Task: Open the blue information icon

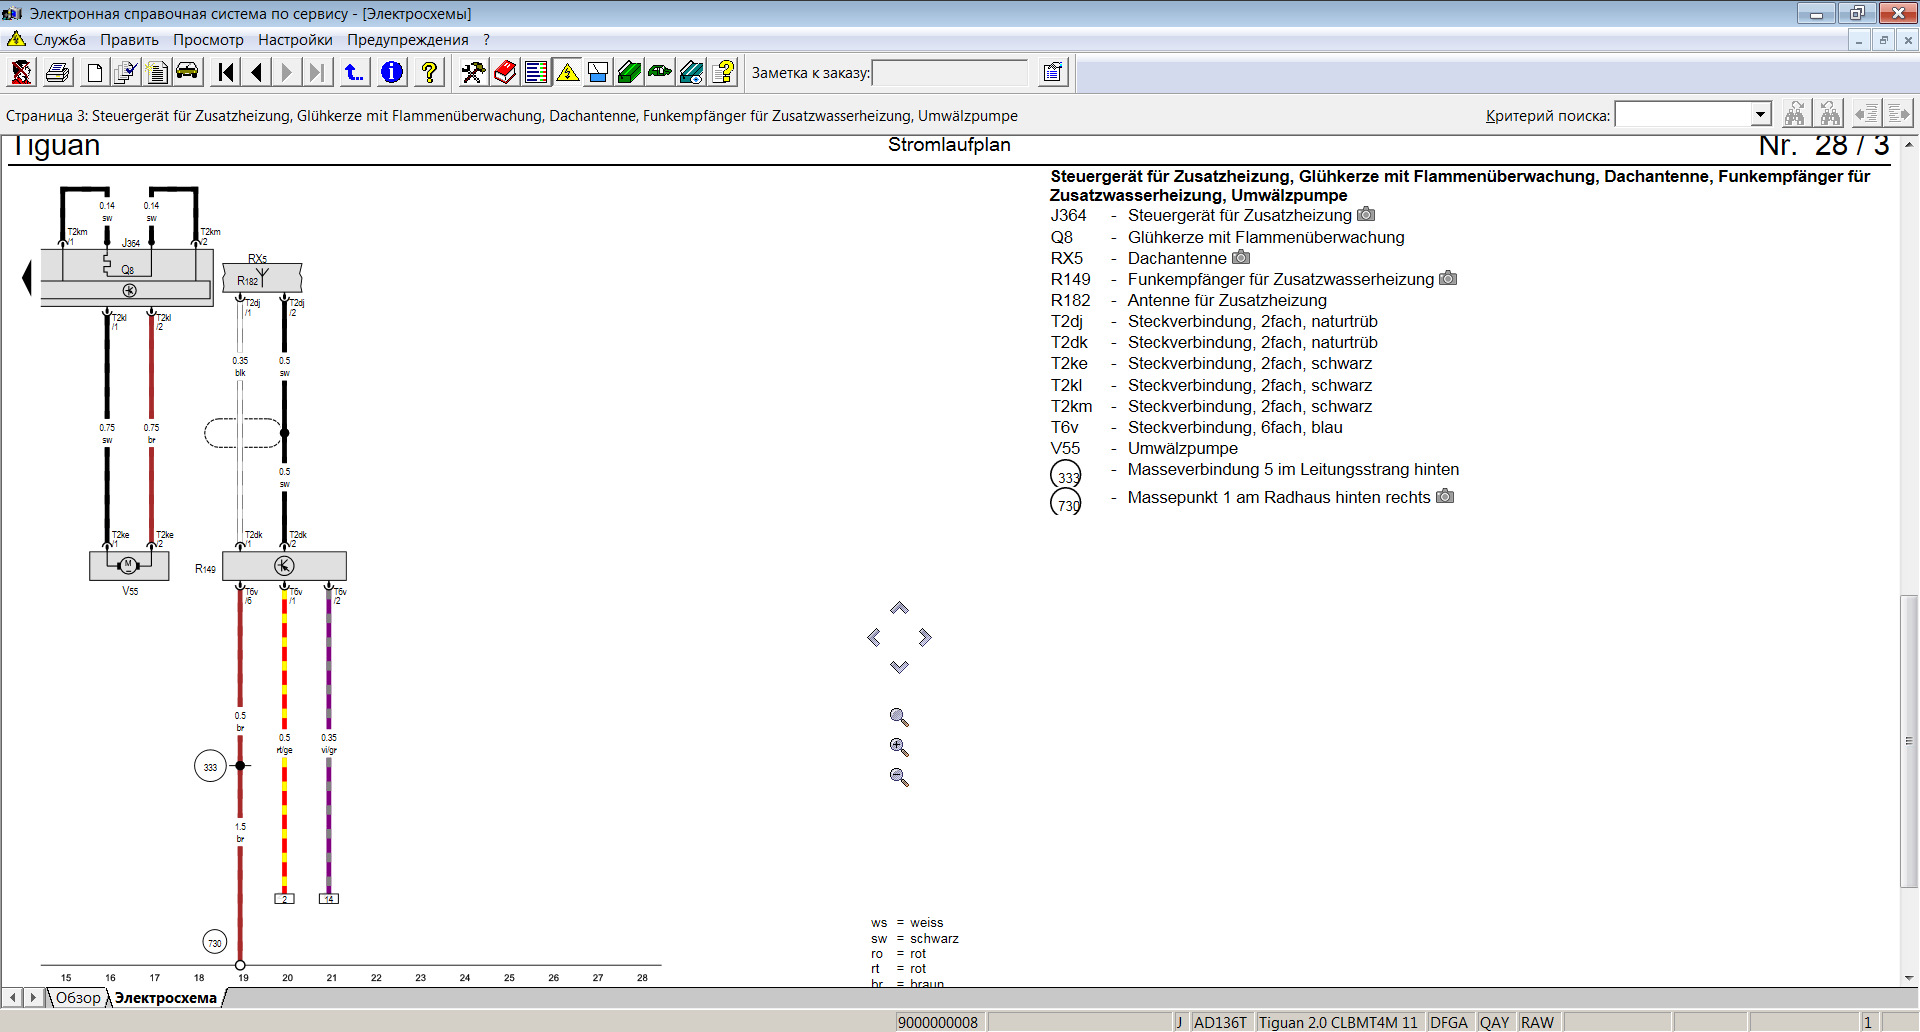Action: click(x=392, y=72)
